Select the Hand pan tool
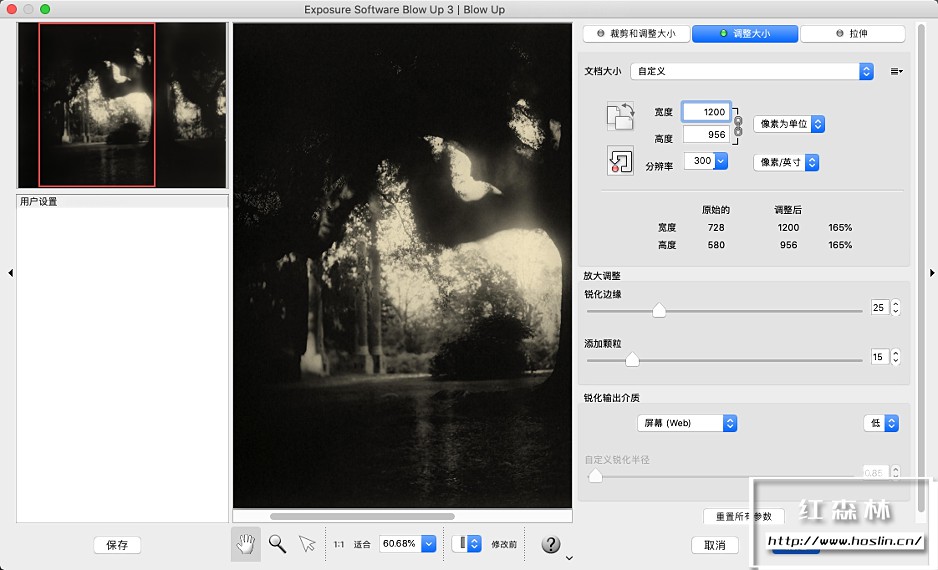This screenshot has width=938, height=570. click(x=245, y=544)
